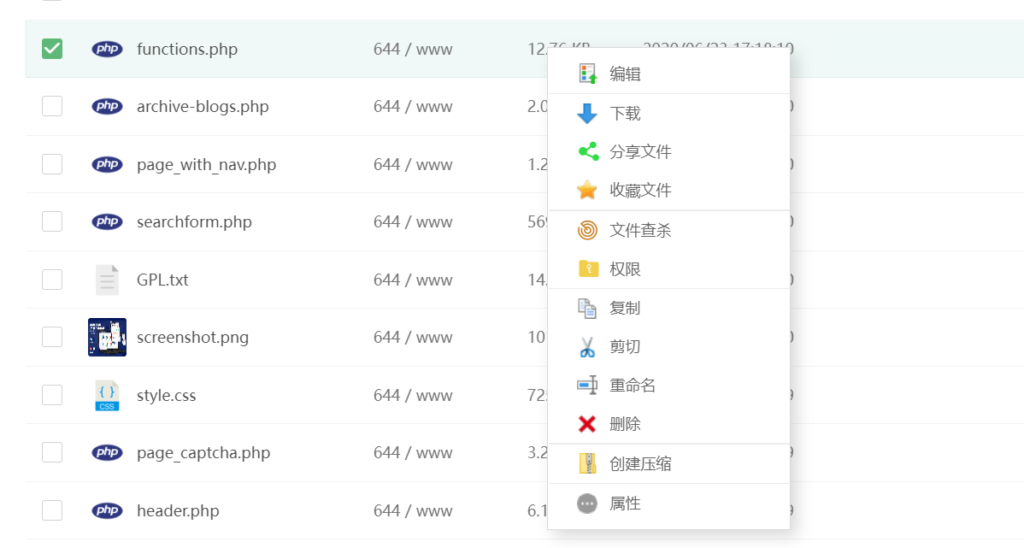Click the screenshot.png thumbnail preview
1024x548 pixels.
coord(107,338)
